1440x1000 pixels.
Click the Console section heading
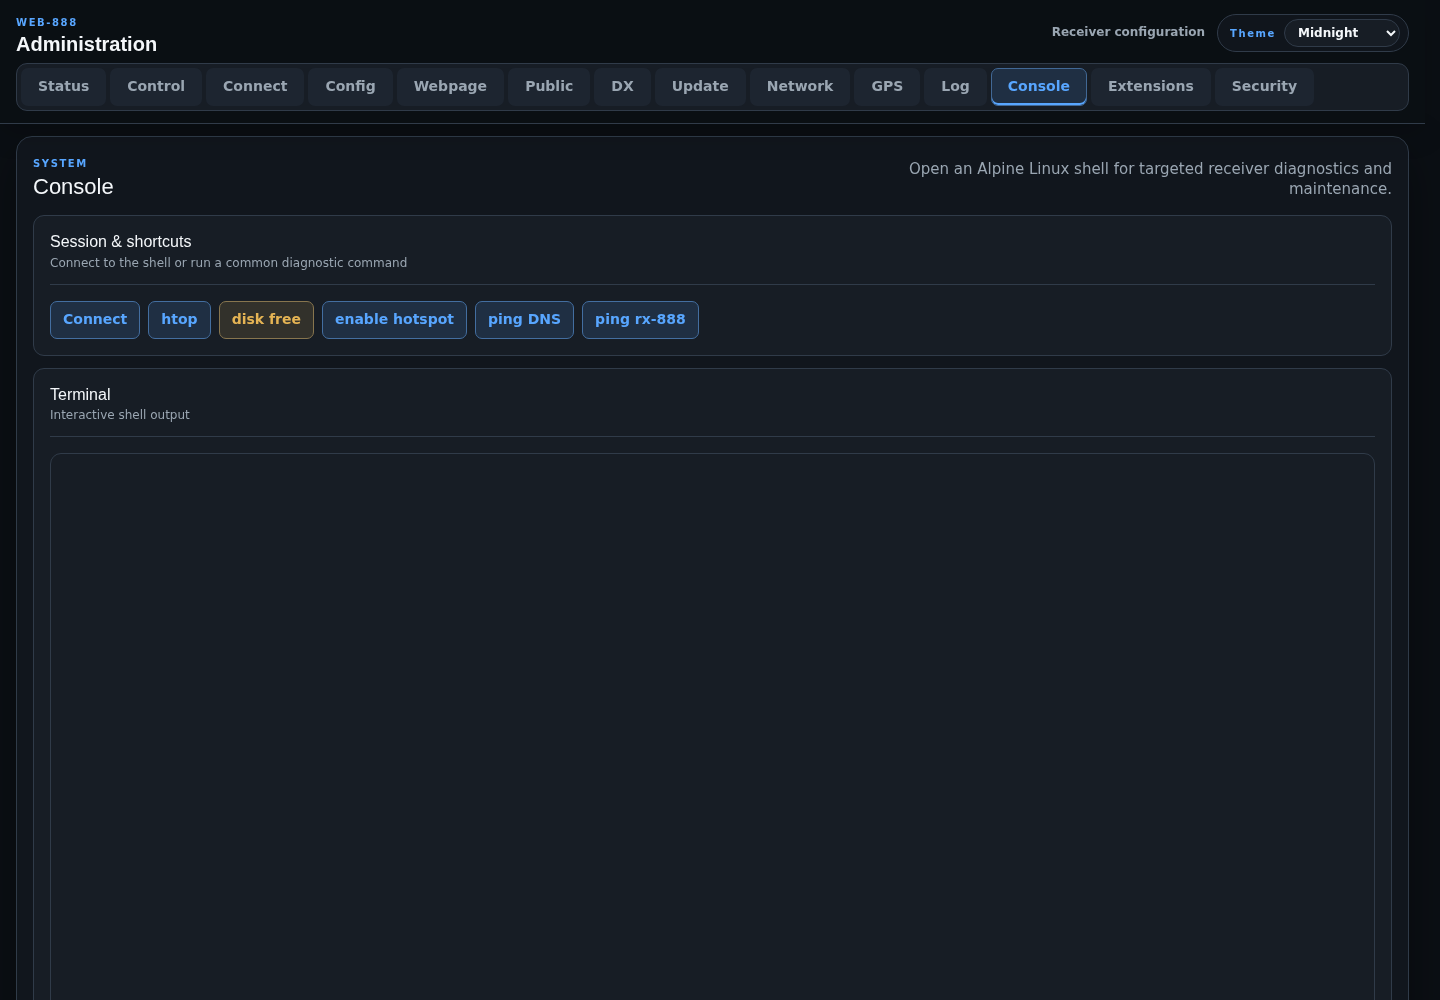(73, 187)
